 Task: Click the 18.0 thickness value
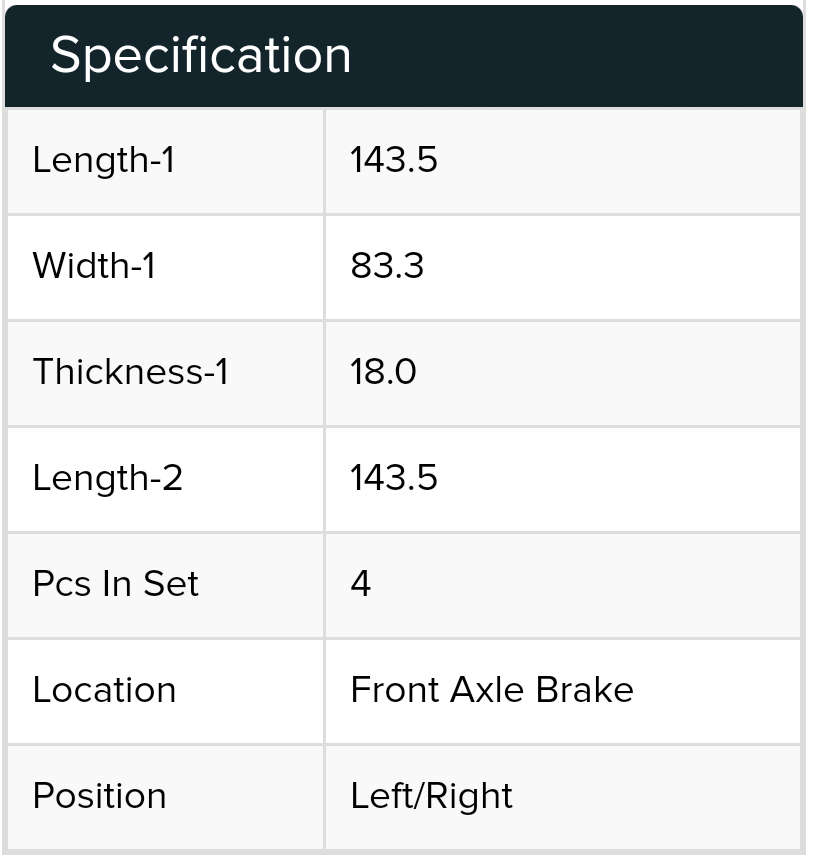click(383, 372)
